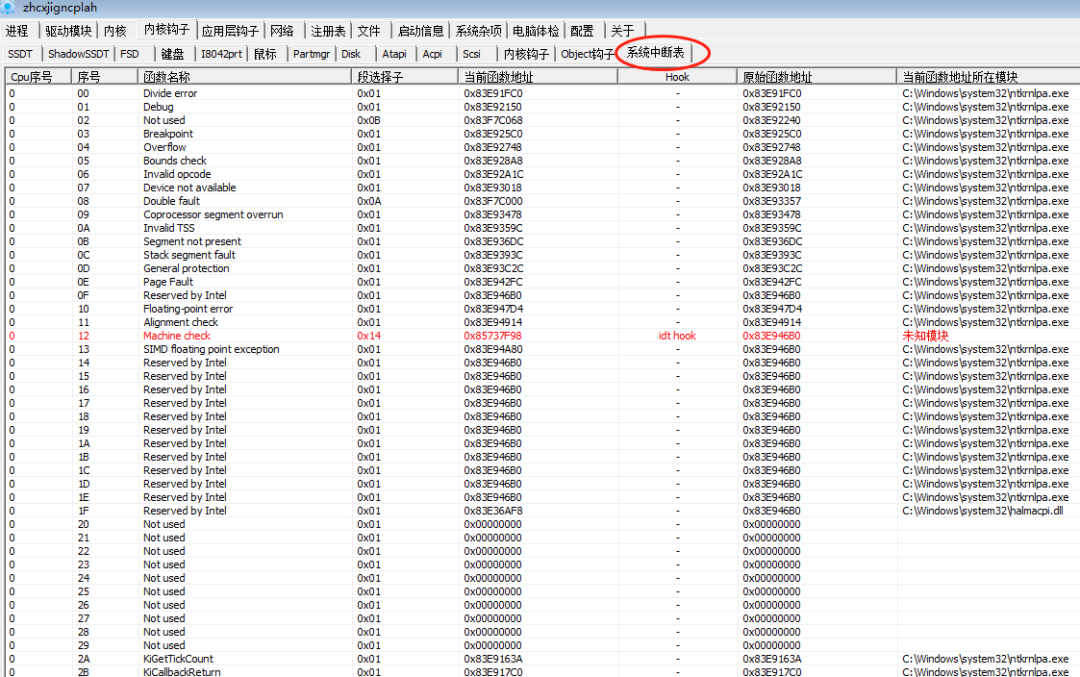The image size is (1080, 677).
Task: Select the 内核钩子 sub-tab
Action: point(526,54)
